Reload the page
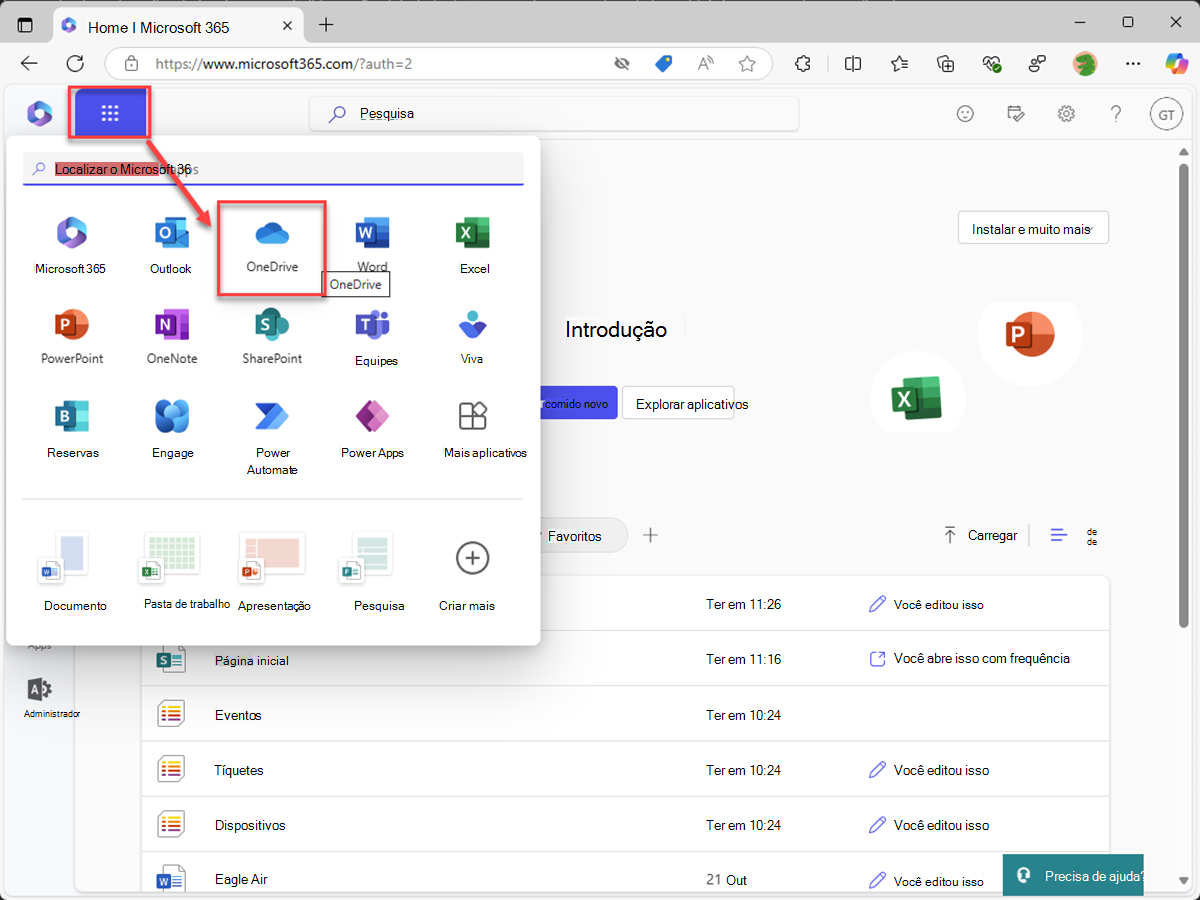 (75, 64)
